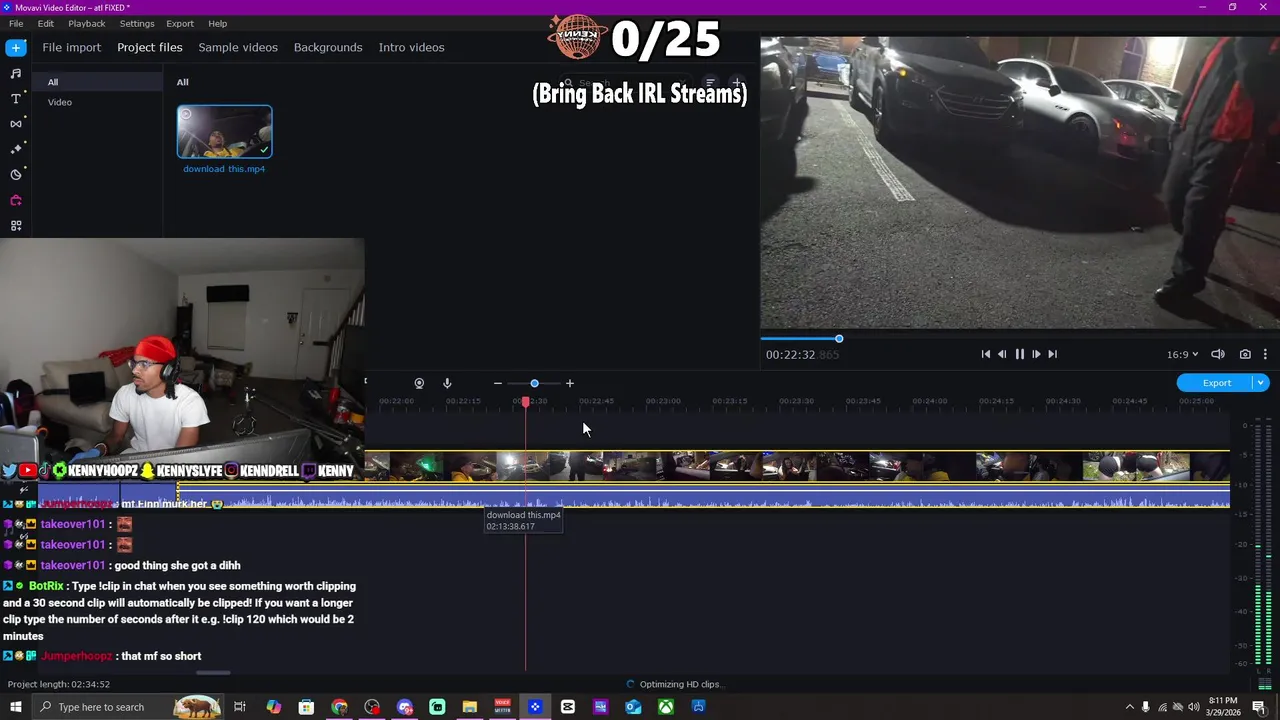The image size is (1280, 720).
Task: Open the Effects wand sidebar icon
Action: [16, 149]
